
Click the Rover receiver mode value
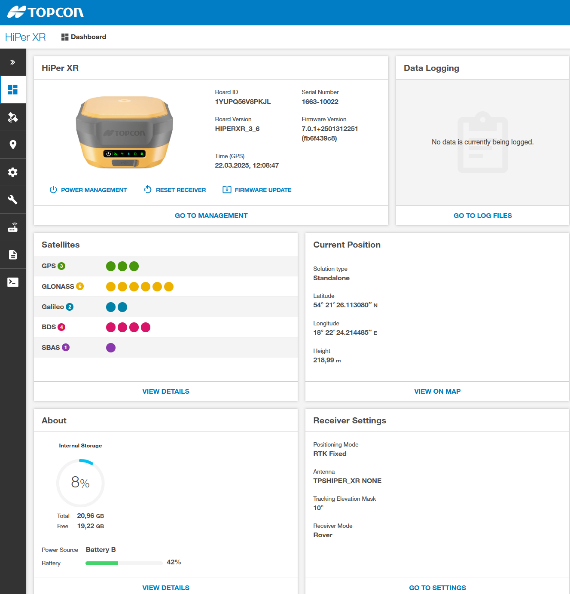(x=323, y=535)
